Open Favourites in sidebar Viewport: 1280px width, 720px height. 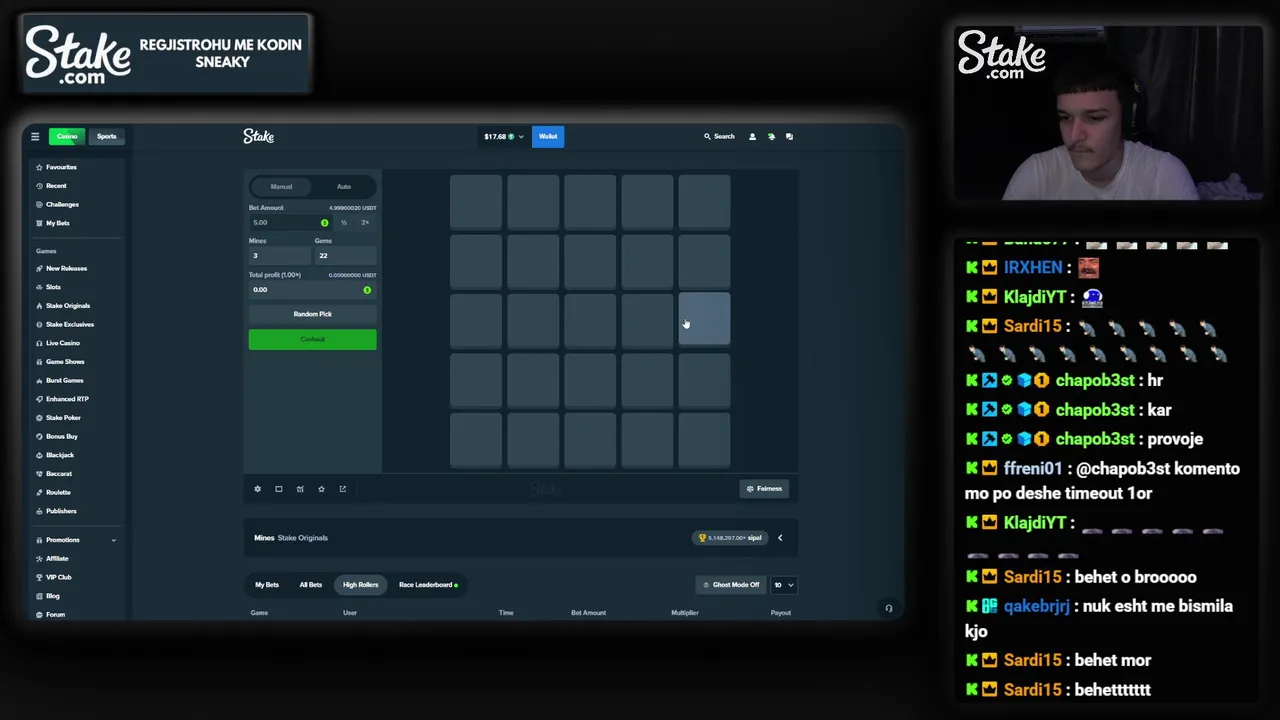[56, 167]
